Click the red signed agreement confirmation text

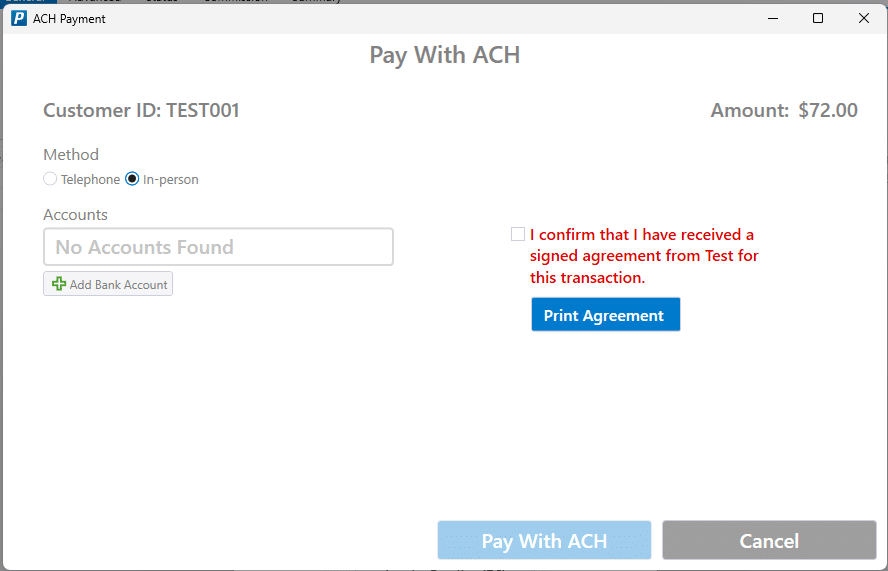pyautogui.click(x=644, y=256)
